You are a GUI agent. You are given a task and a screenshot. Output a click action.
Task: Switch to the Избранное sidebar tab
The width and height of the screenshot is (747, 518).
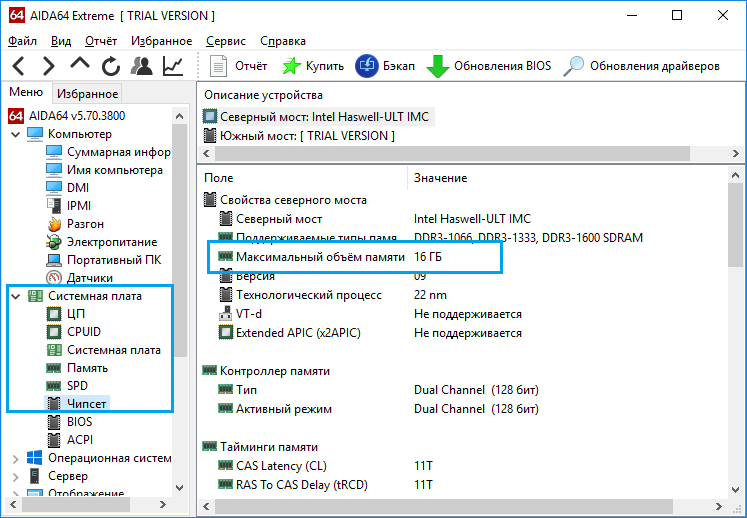click(x=87, y=94)
